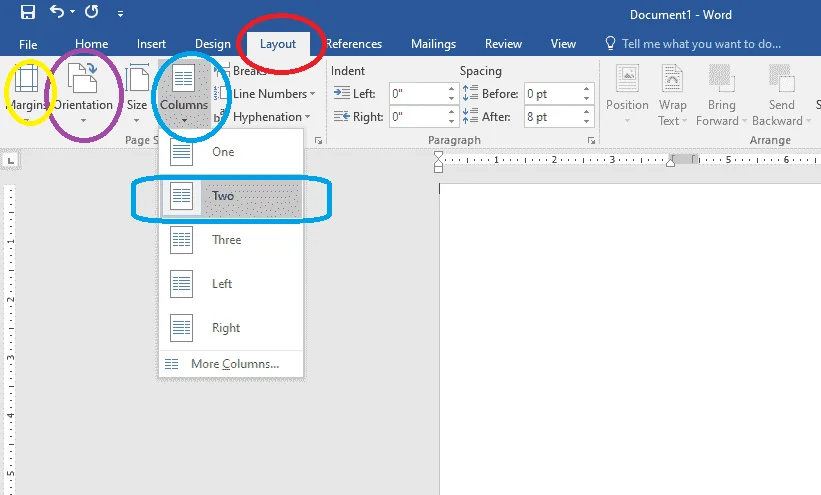
Task: Open the Margins menu
Action: click(x=26, y=93)
